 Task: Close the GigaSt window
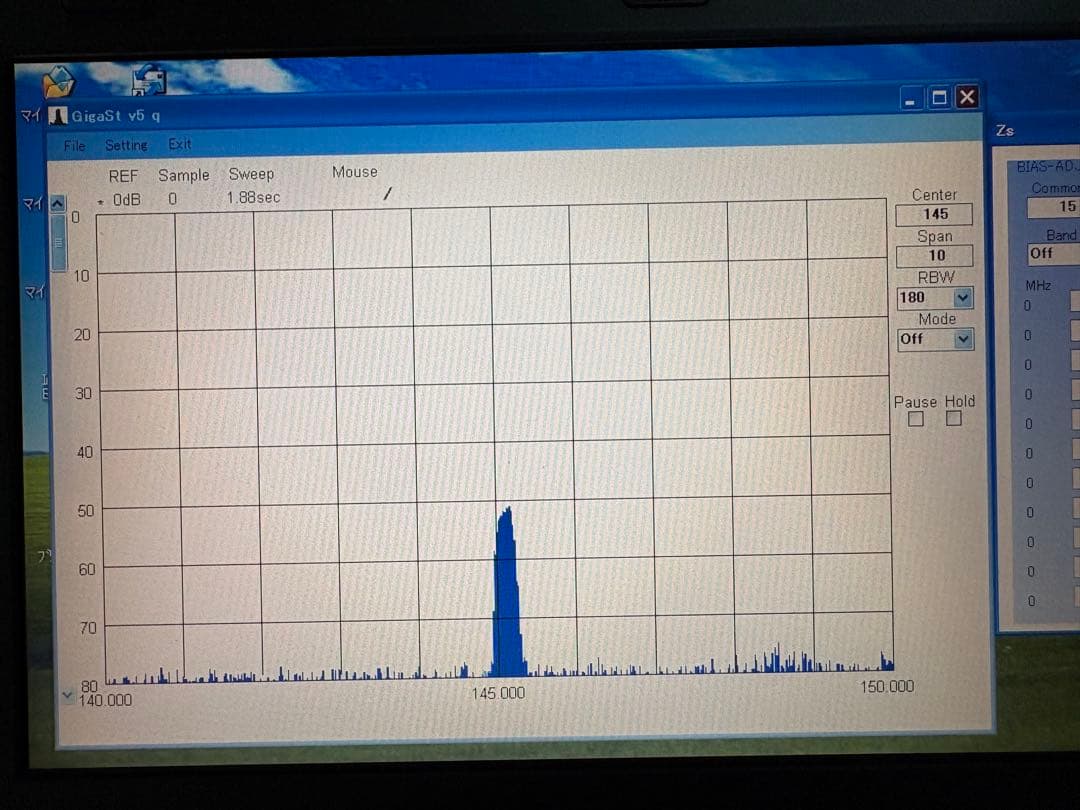click(966, 97)
